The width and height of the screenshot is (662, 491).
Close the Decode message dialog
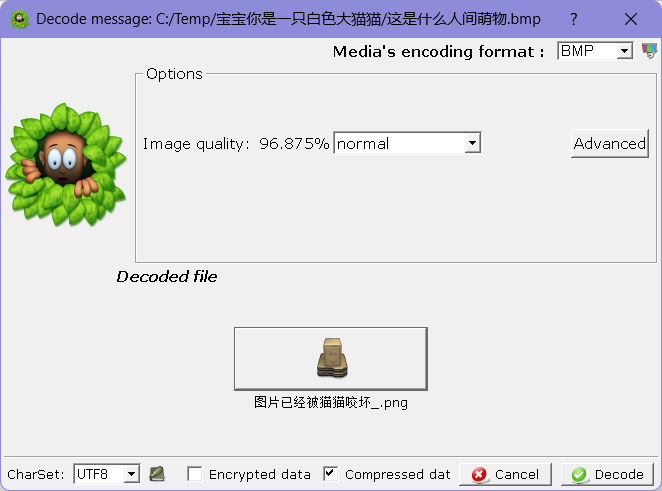[631, 19]
